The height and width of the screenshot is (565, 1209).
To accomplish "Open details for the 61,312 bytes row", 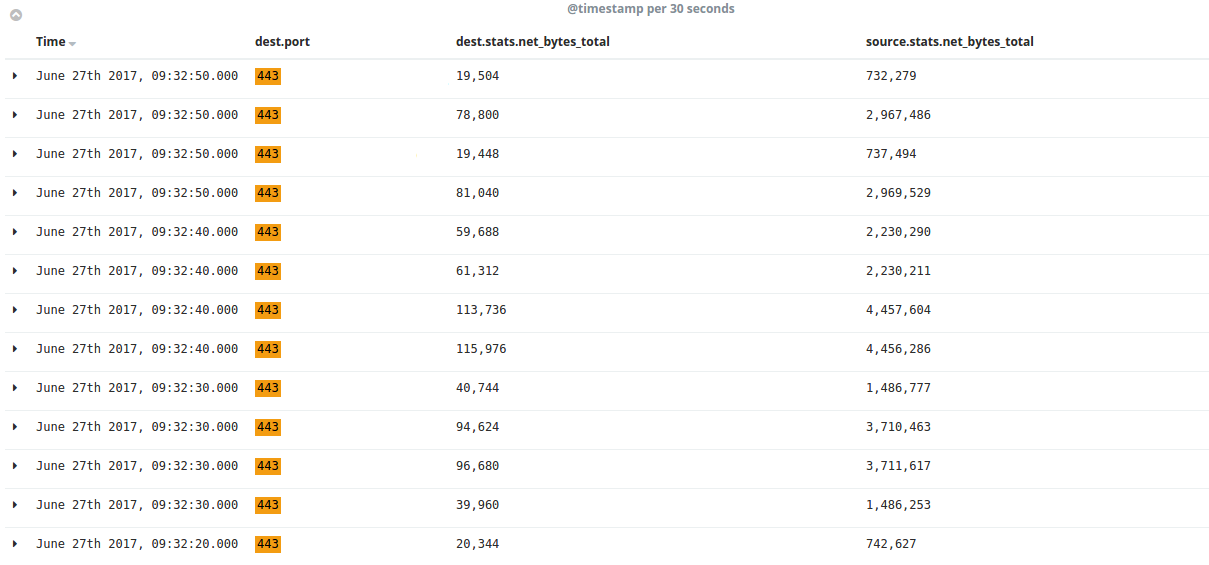I will (x=15, y=271).
